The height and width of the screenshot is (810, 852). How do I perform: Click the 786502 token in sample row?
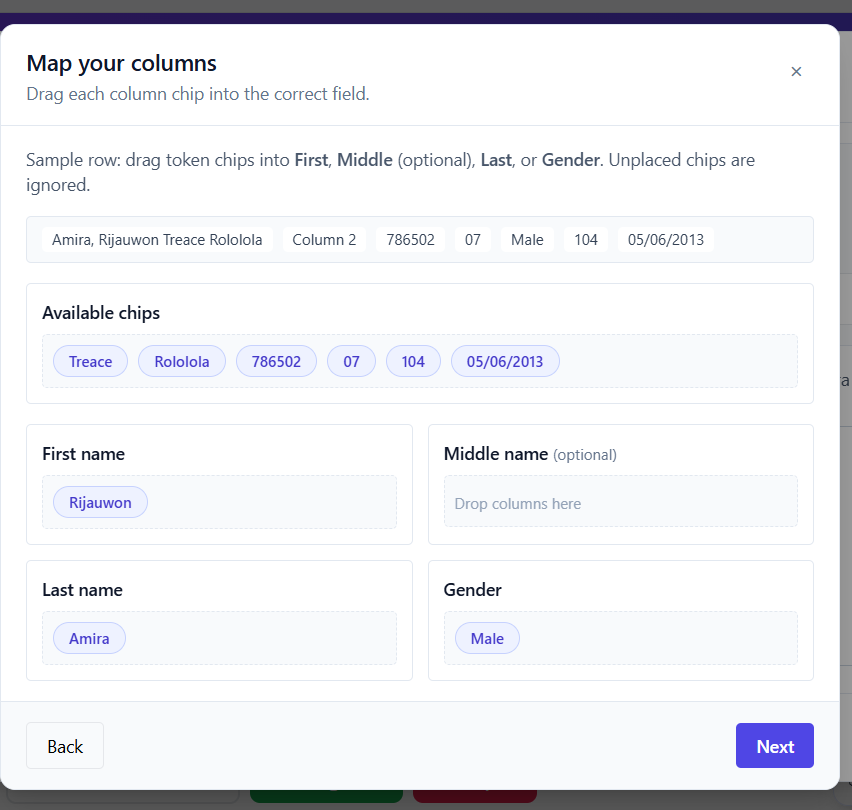tap(410, 239)
